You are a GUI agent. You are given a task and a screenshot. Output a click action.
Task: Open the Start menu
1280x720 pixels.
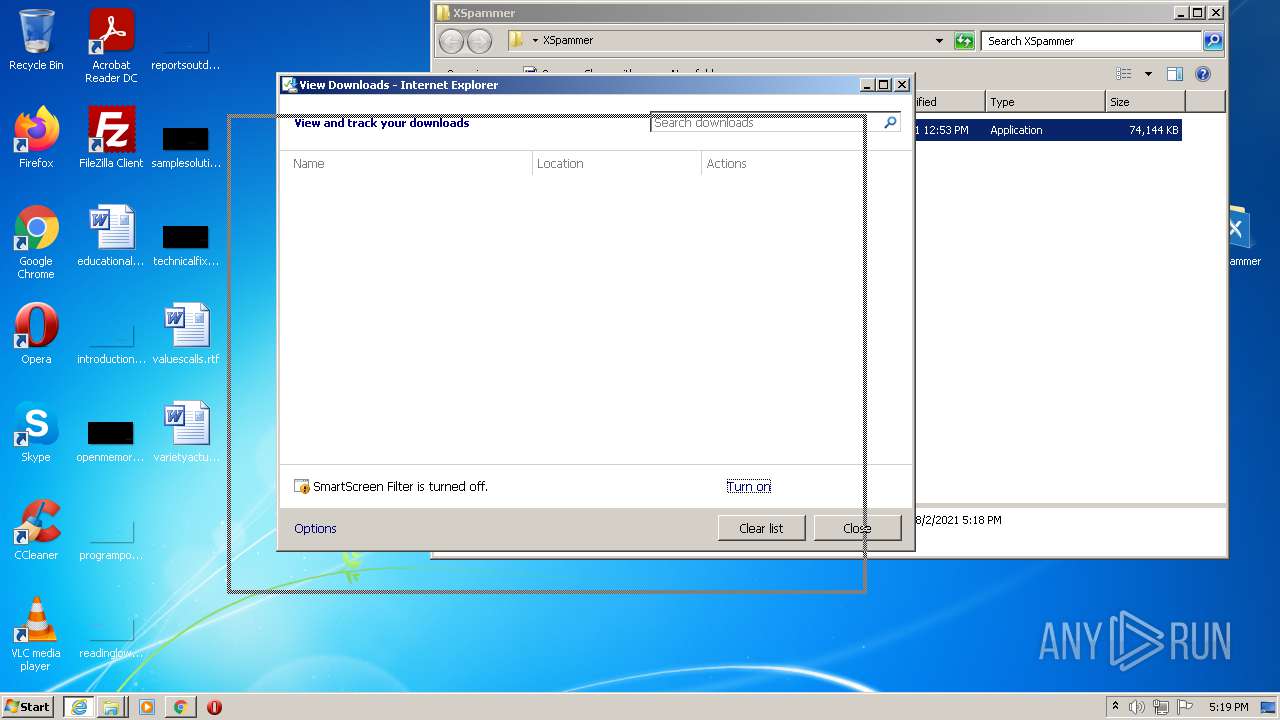click(27, 707)
